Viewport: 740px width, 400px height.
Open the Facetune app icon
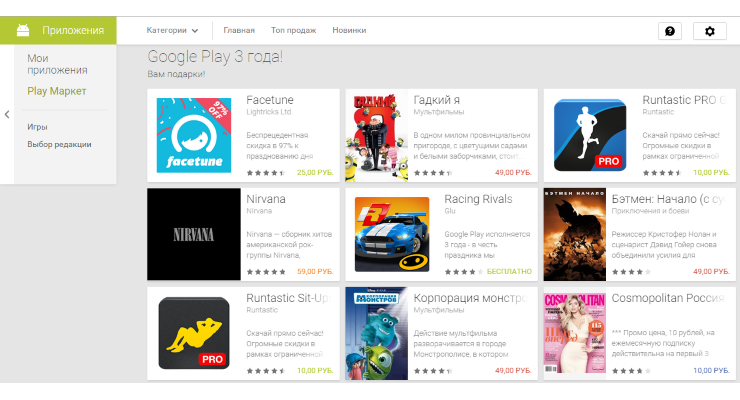tap(193, 135)
